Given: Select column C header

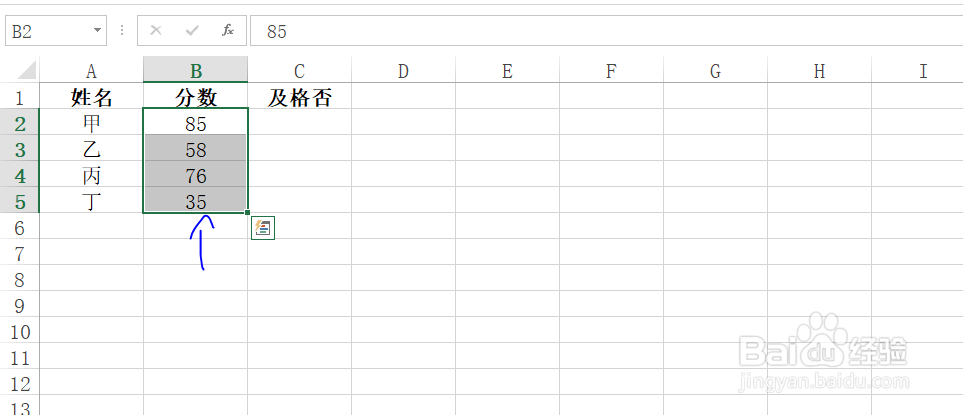Looking at the screenshot, I should pyautogui.click(x=300, y=70).
